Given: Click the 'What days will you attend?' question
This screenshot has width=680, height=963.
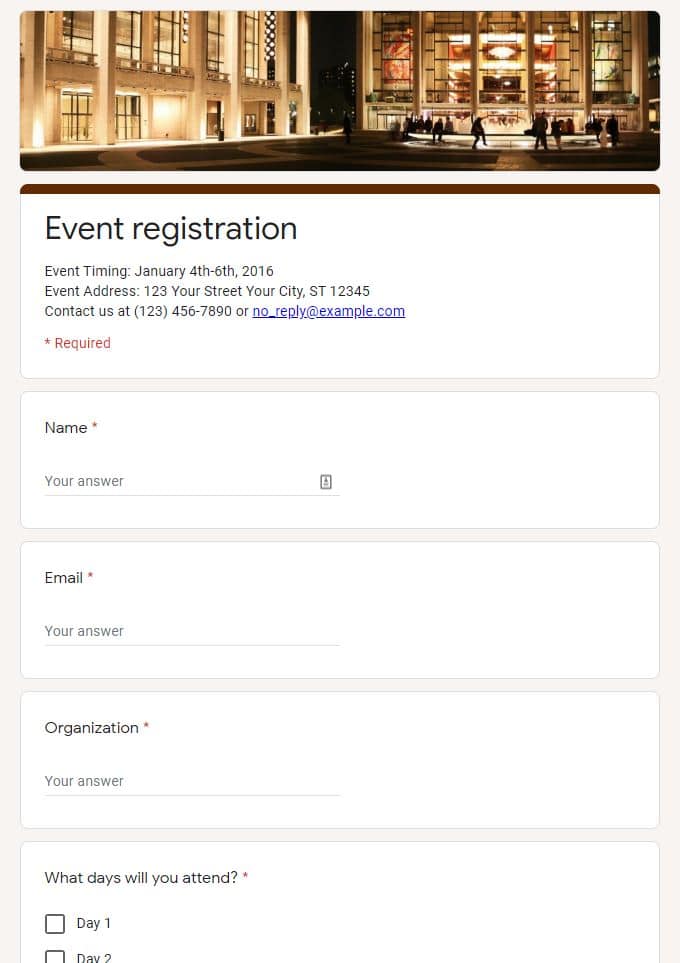Looking at the screenshot, I should point(141,878).
